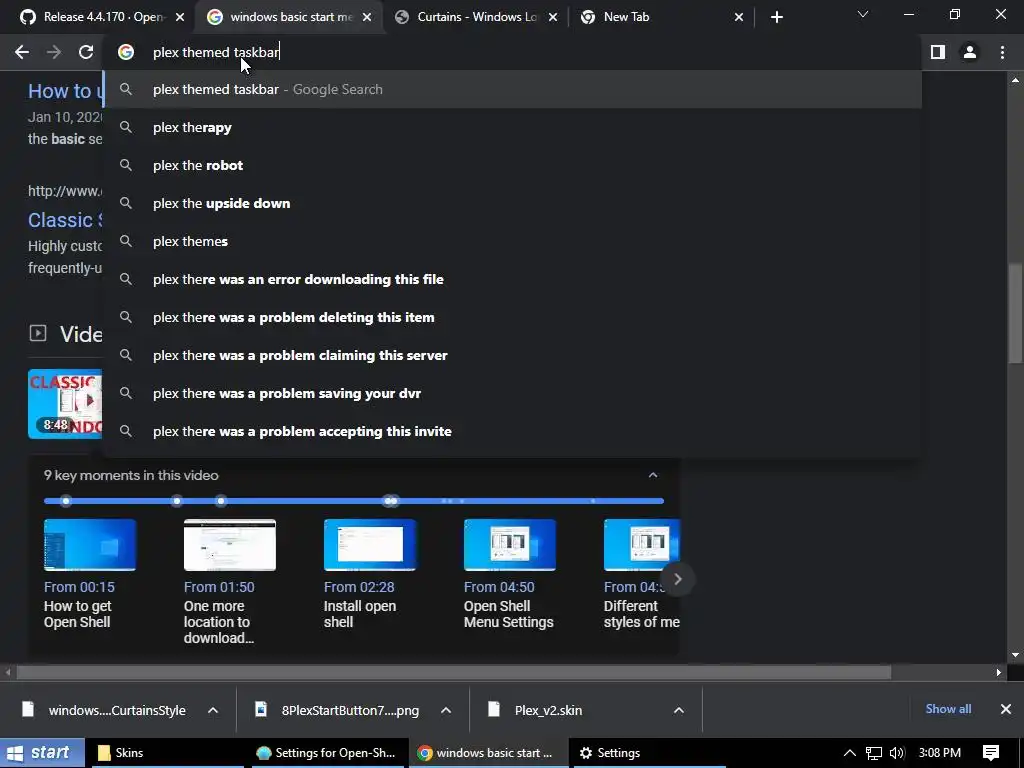Go back to previous page in Chrome
Image resolution: width=1024 pixels, height=768 pixels.
click(22, 52)
